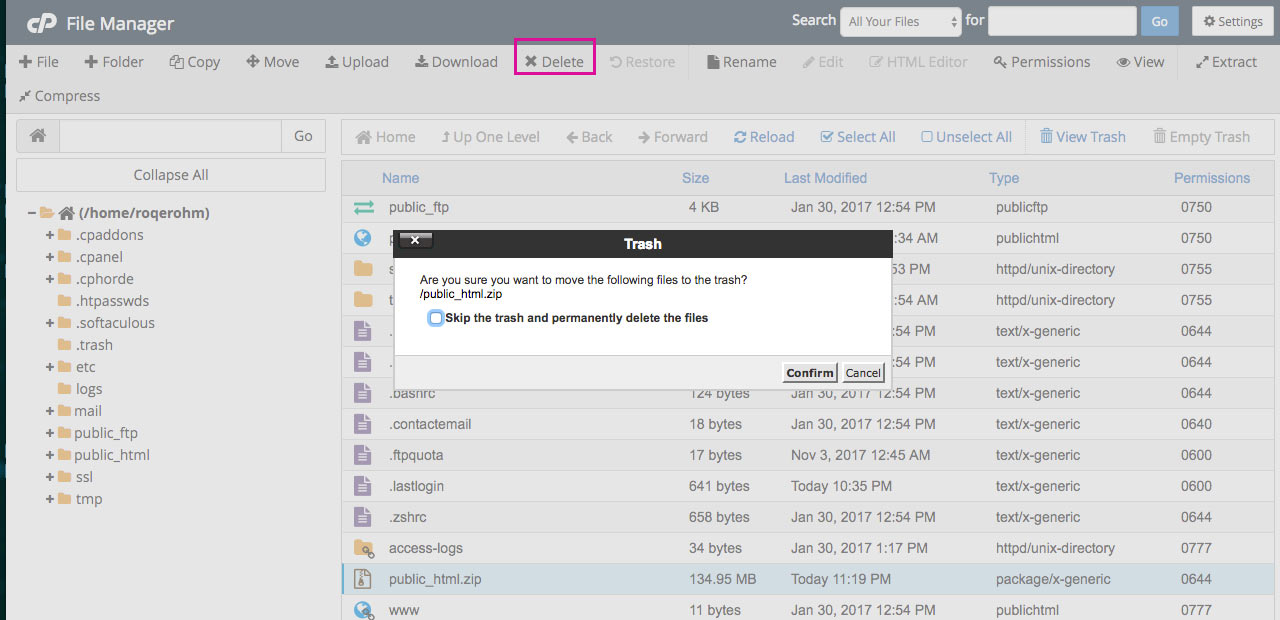Screen dimensions: 1280x620
Task: Reload the file list
Action: tap(764, 137)
